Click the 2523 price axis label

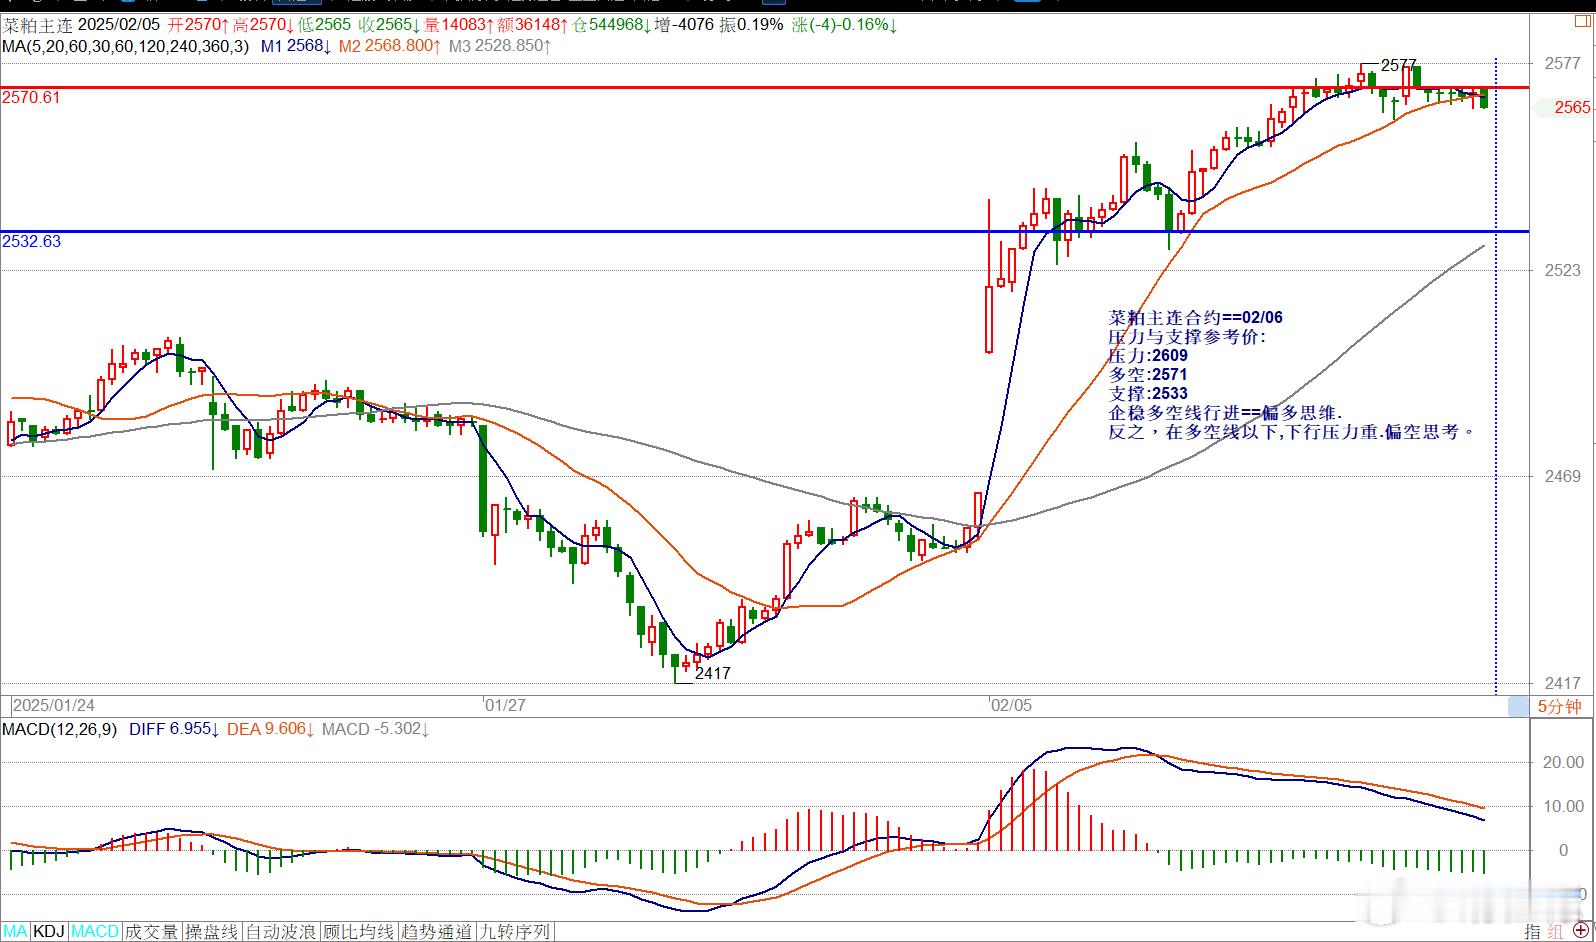tap(1562, 270)
